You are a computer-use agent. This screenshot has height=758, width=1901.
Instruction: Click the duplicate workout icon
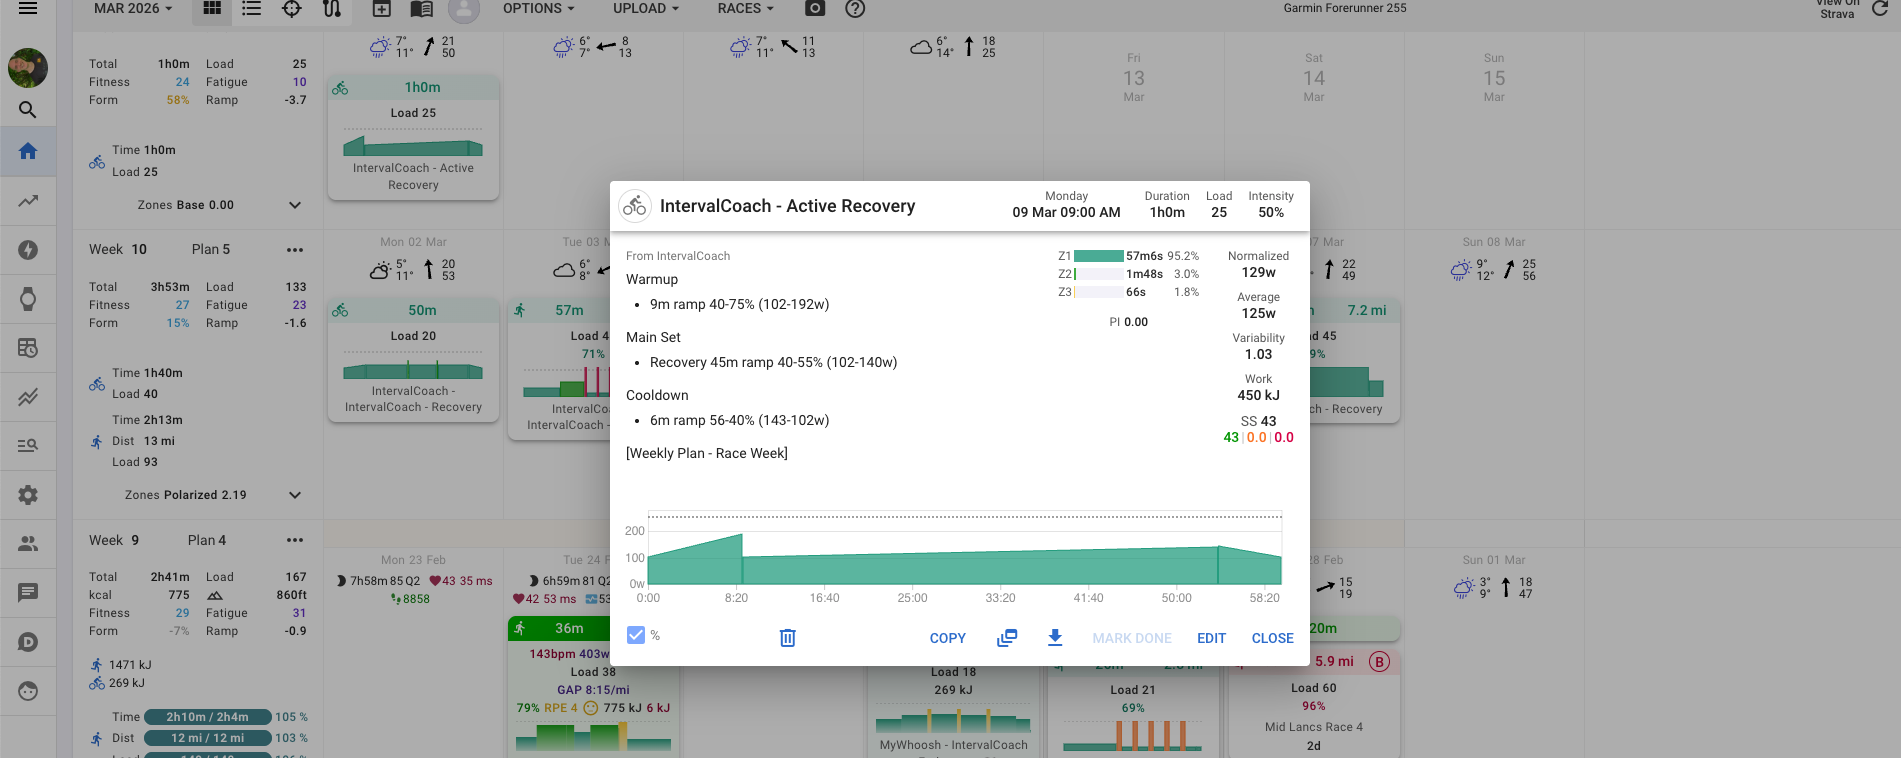1006,638
